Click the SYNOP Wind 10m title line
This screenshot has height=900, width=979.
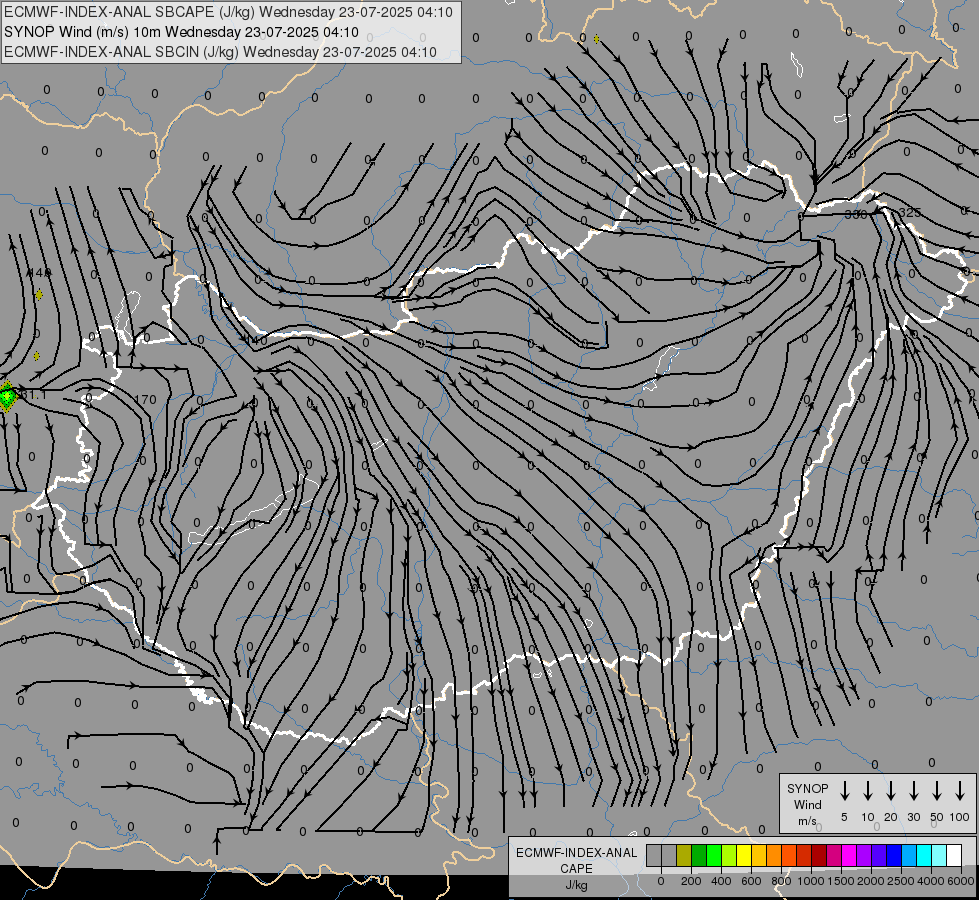(x=181, y=32)
